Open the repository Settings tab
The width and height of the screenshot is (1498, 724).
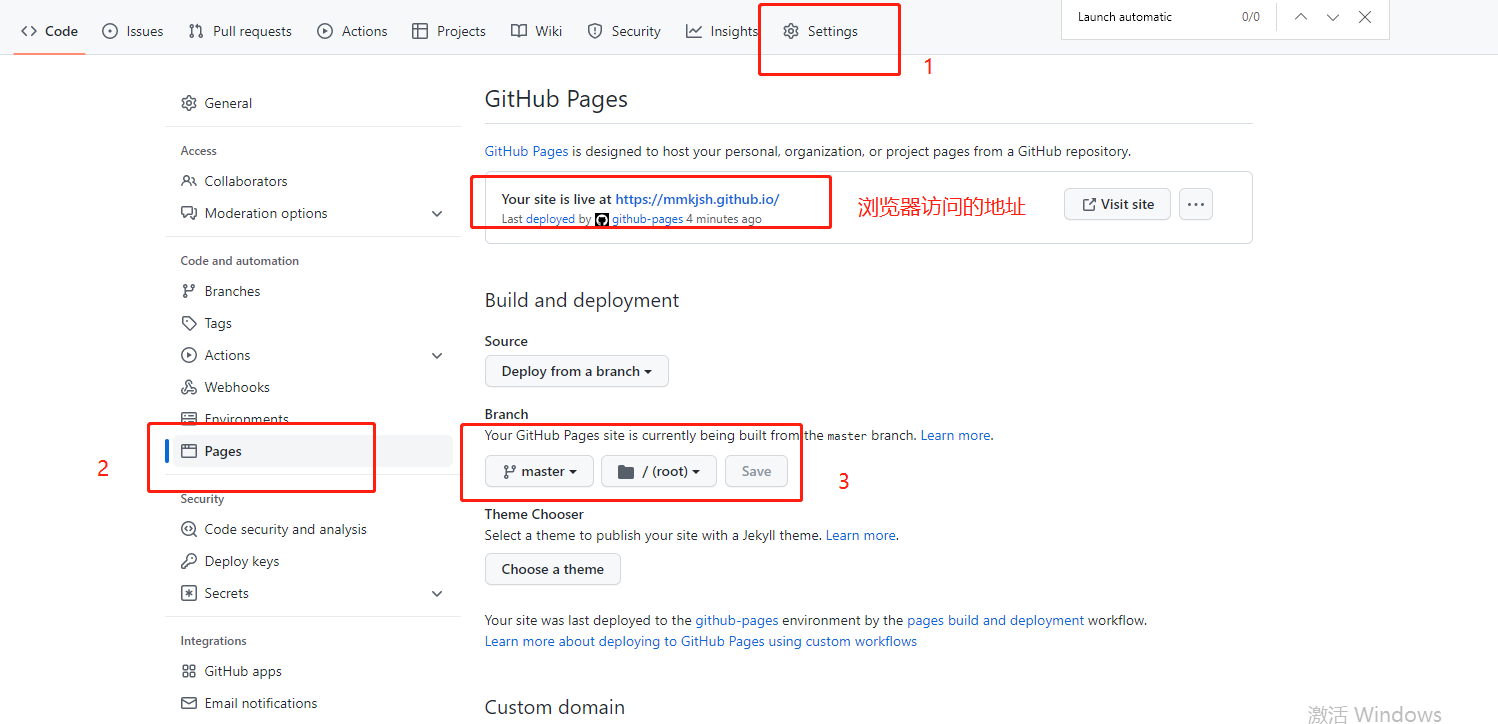[x=820, y=31]
